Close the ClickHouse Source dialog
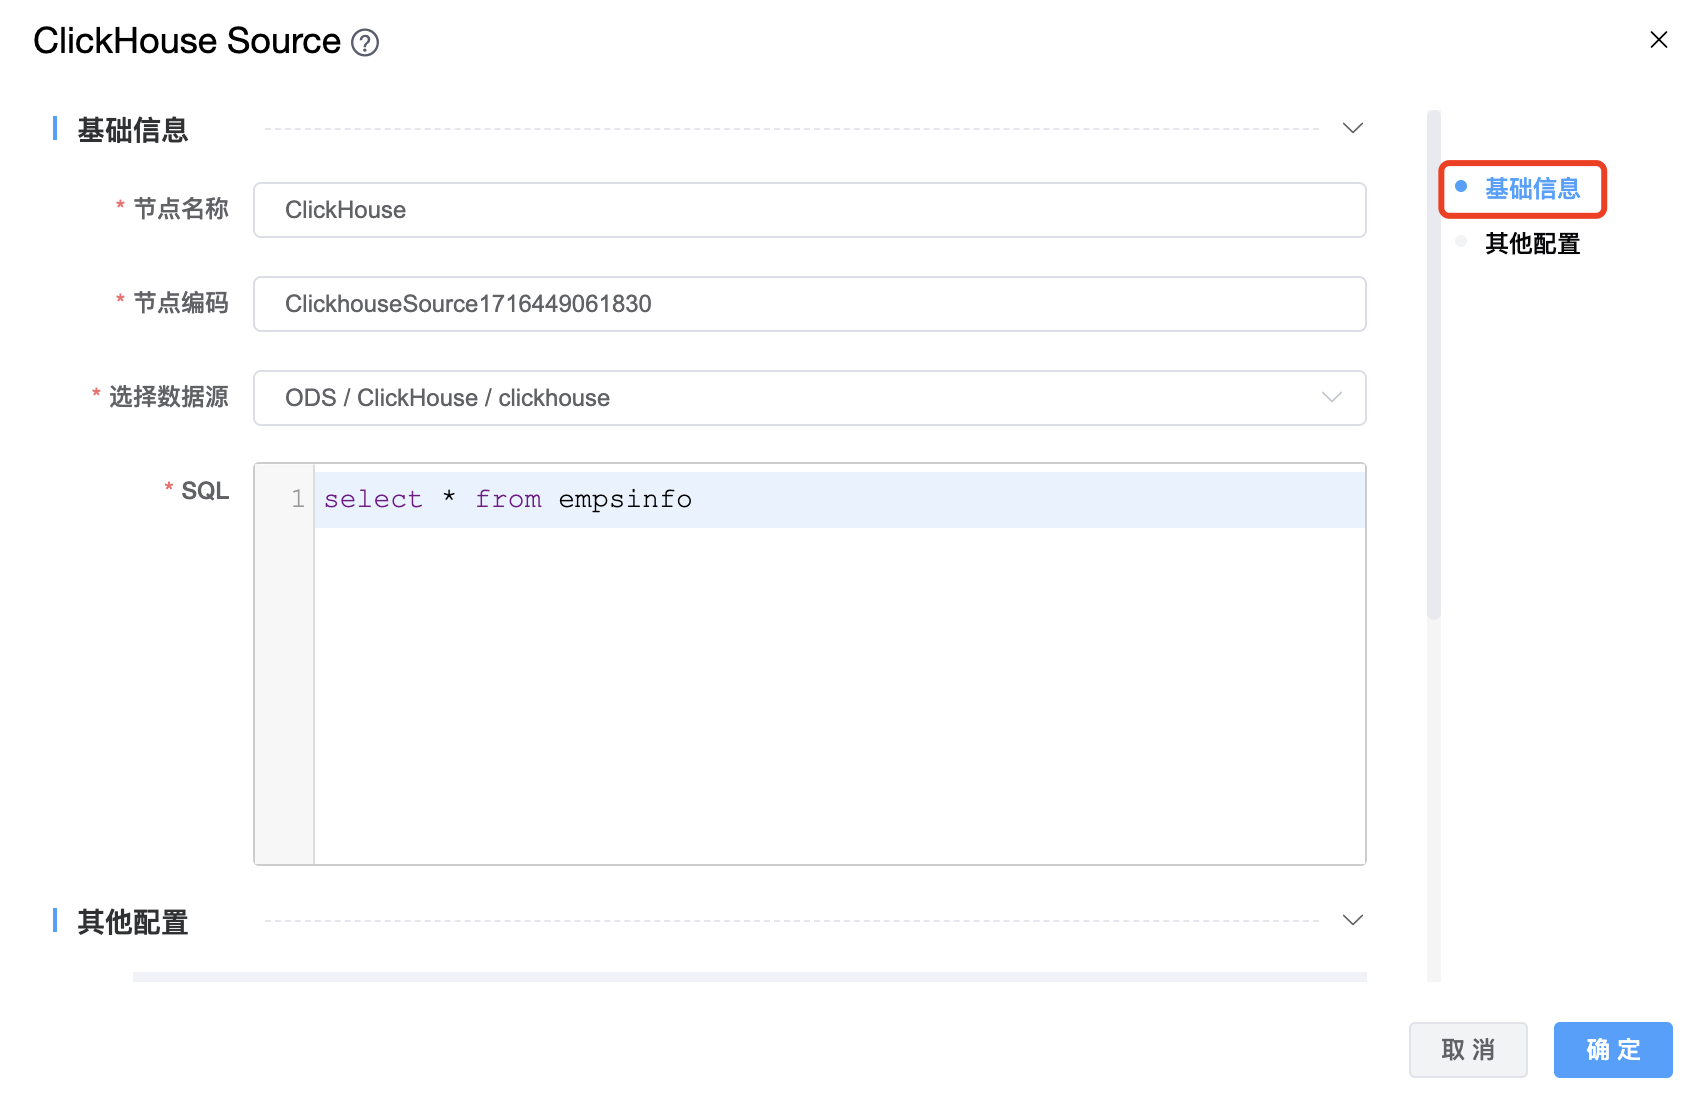This screenshot has width=1708, height=1112. (x=1658, y=40)
